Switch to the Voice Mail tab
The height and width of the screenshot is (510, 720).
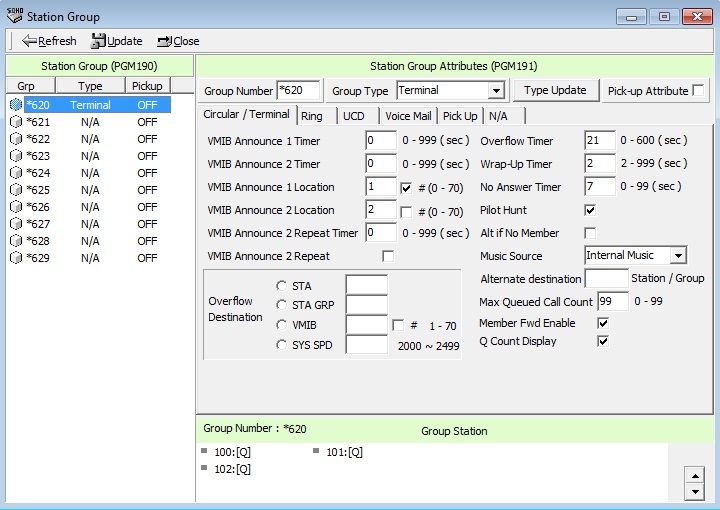[x=408, y=116]
